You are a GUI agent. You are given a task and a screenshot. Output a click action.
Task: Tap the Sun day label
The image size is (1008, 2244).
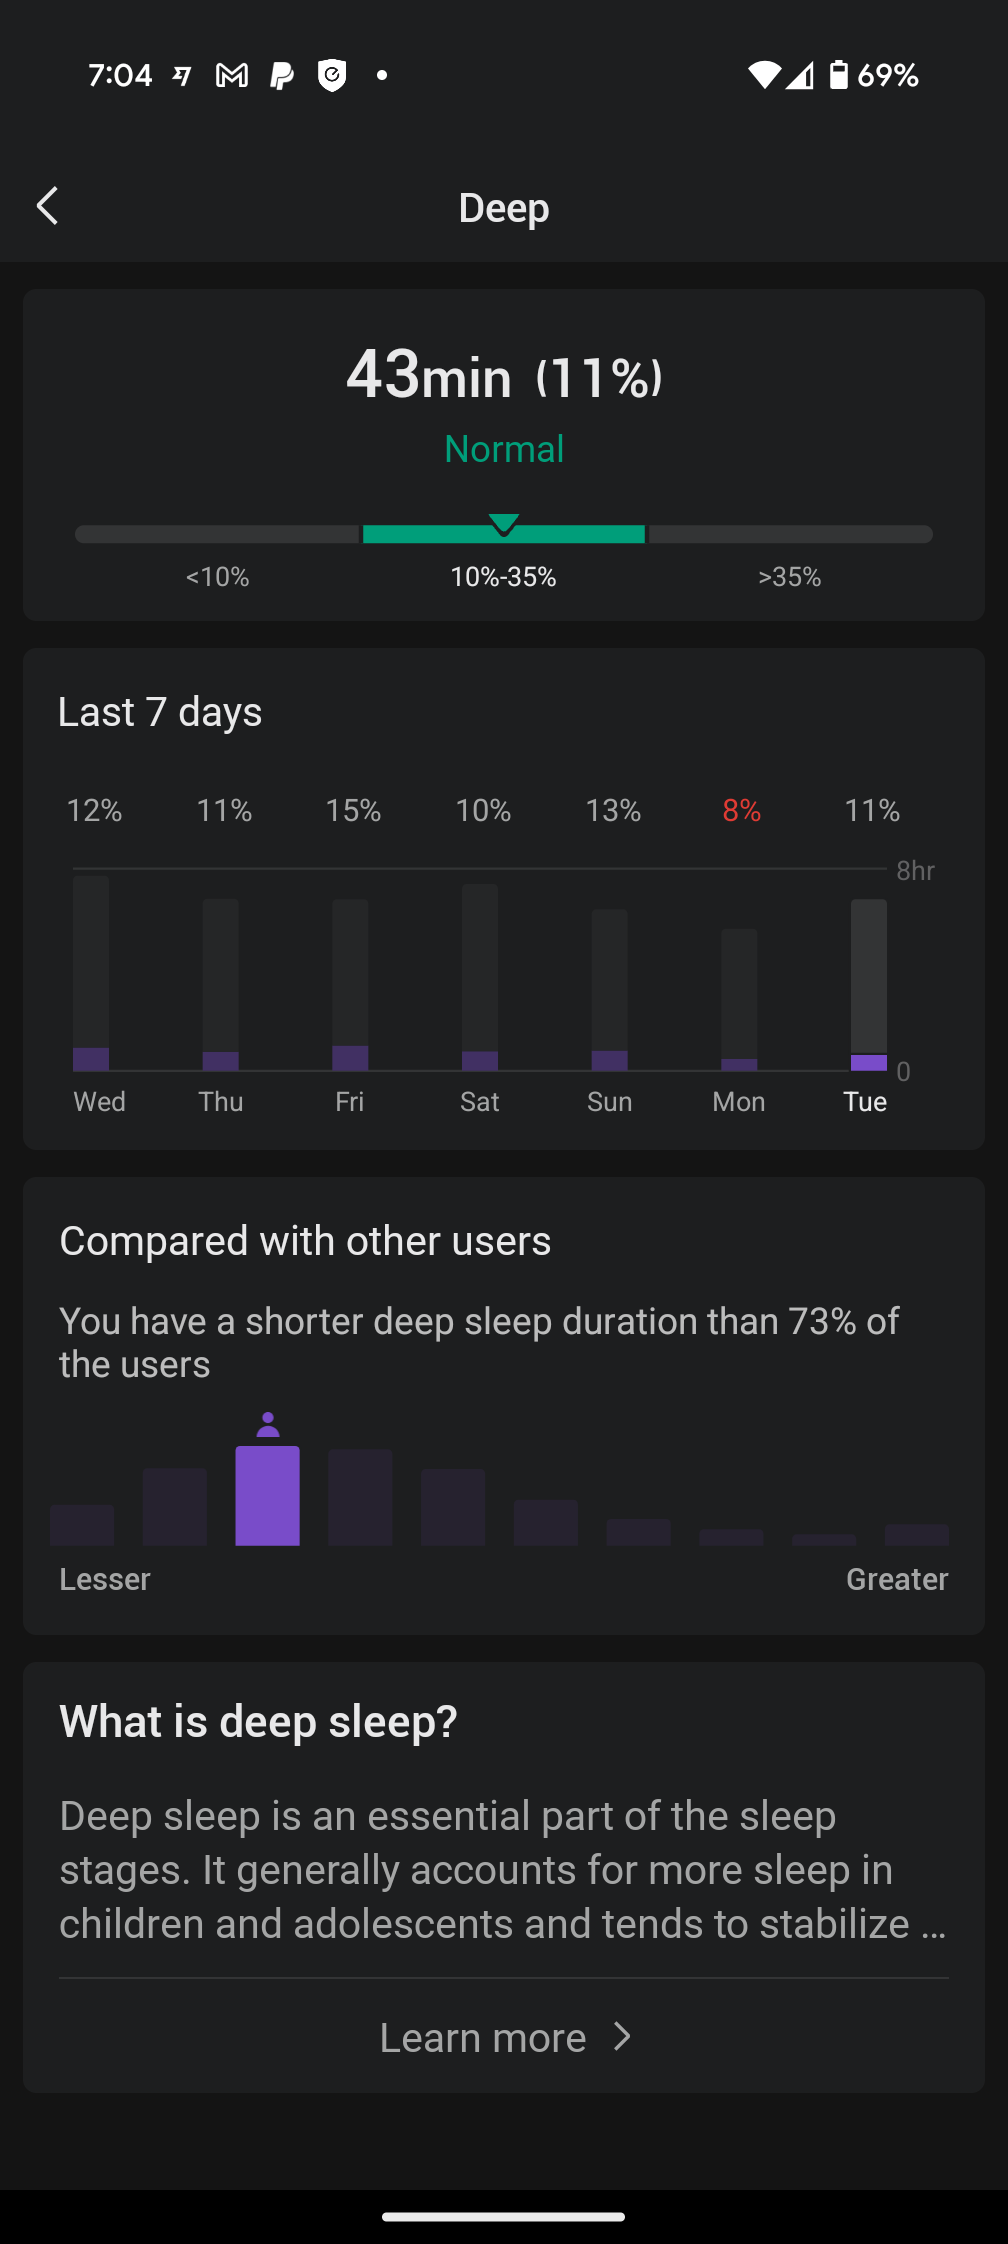[609, 1102]
